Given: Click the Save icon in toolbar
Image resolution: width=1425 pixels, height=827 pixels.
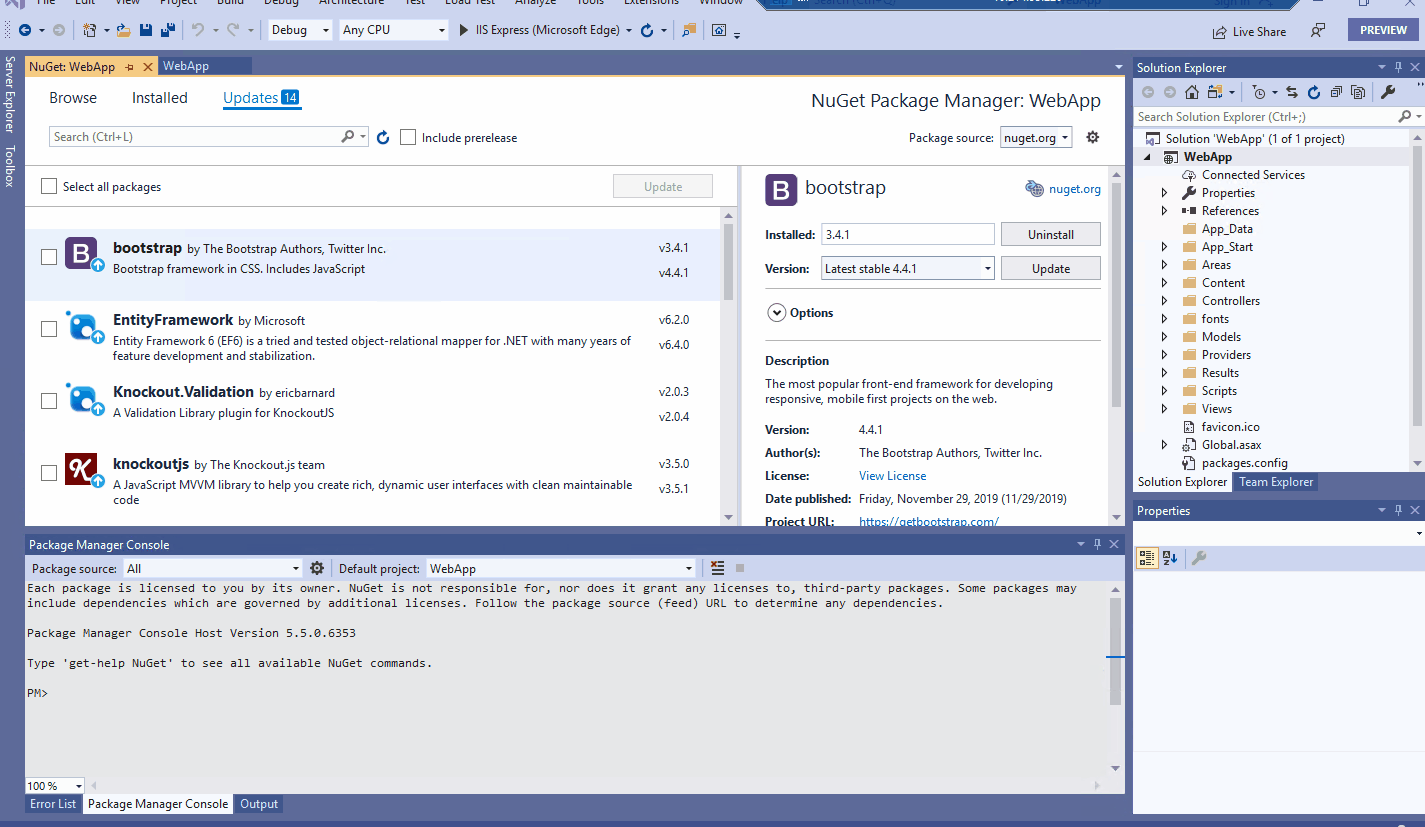Looking at the screenshot, I should coord(146,30).
